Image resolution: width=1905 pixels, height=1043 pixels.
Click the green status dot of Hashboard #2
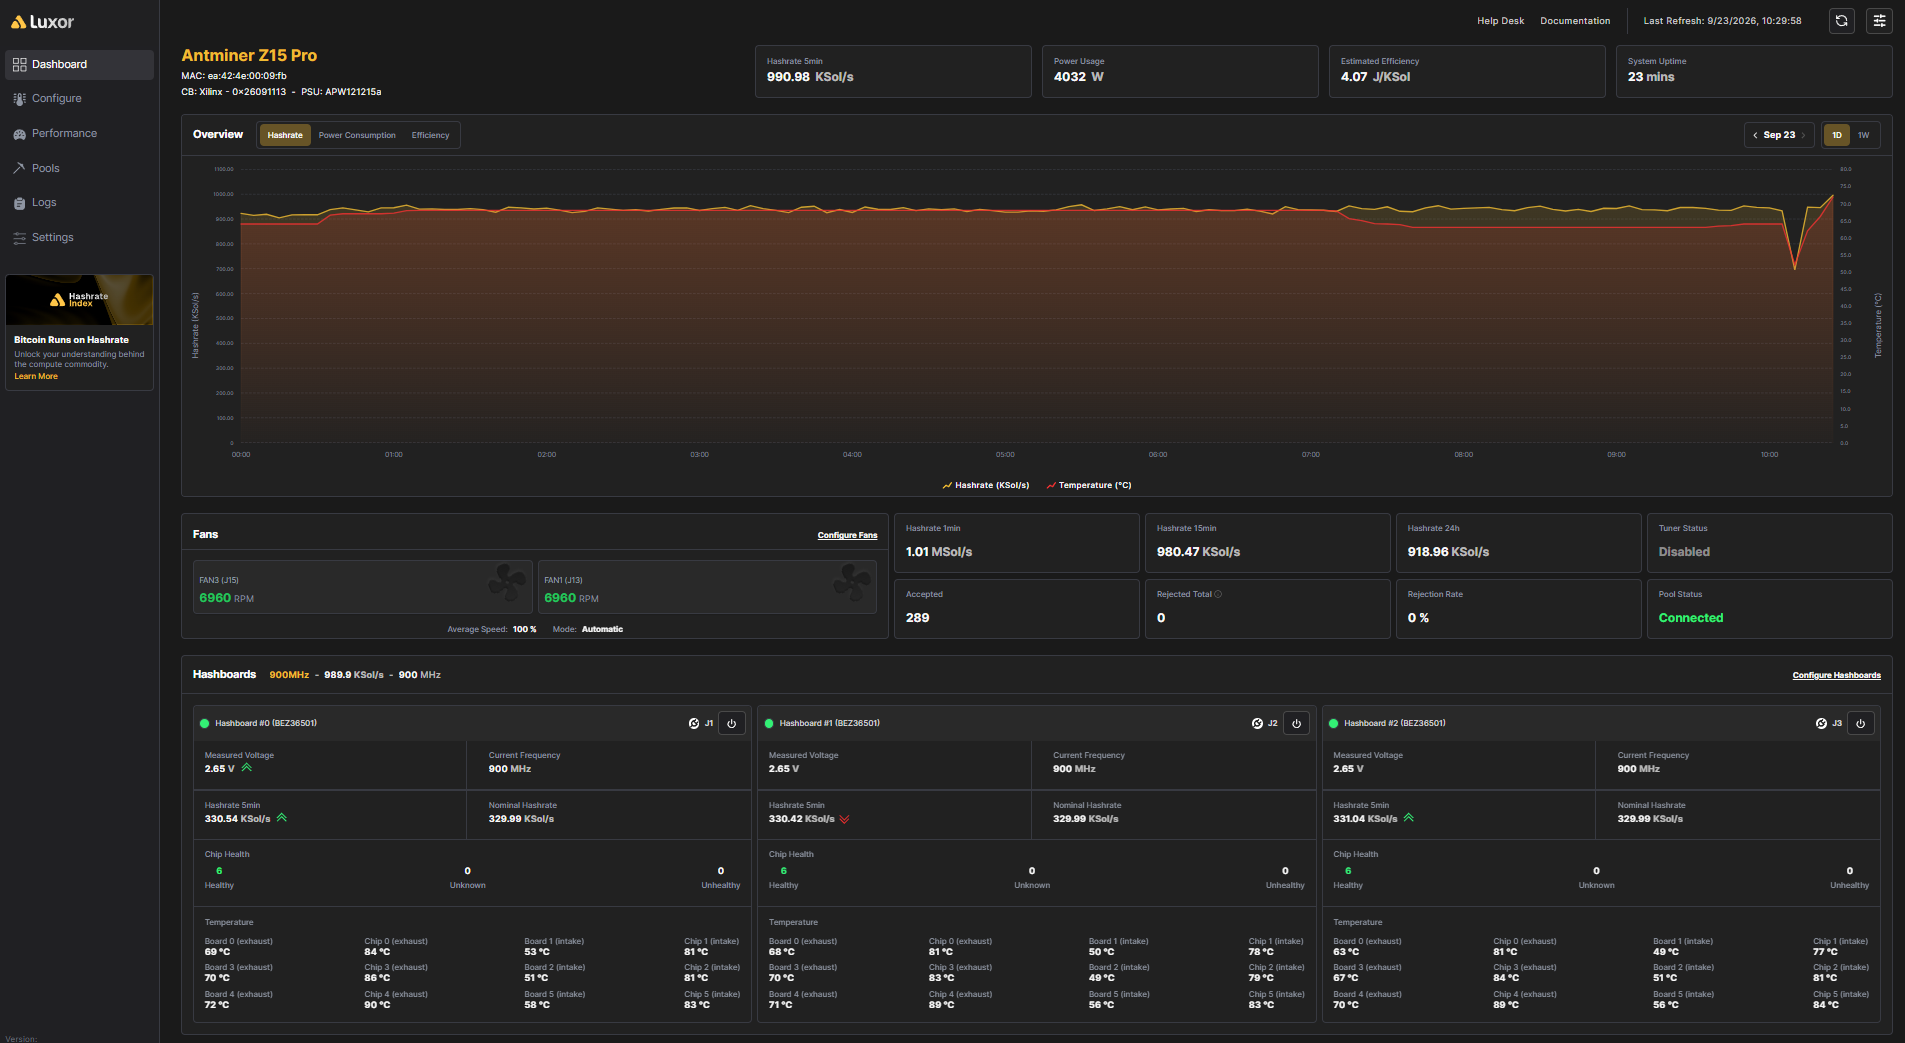pyautogui.click(x=1333, y=723)
